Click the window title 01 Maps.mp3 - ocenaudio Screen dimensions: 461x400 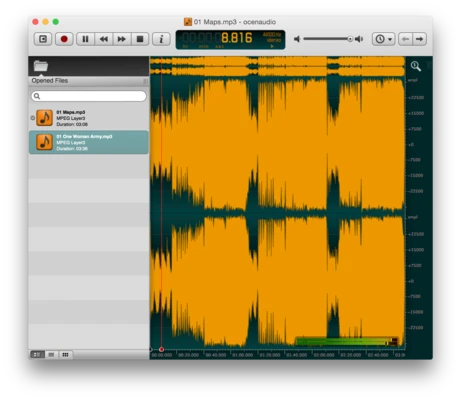[x=235, y=22]
